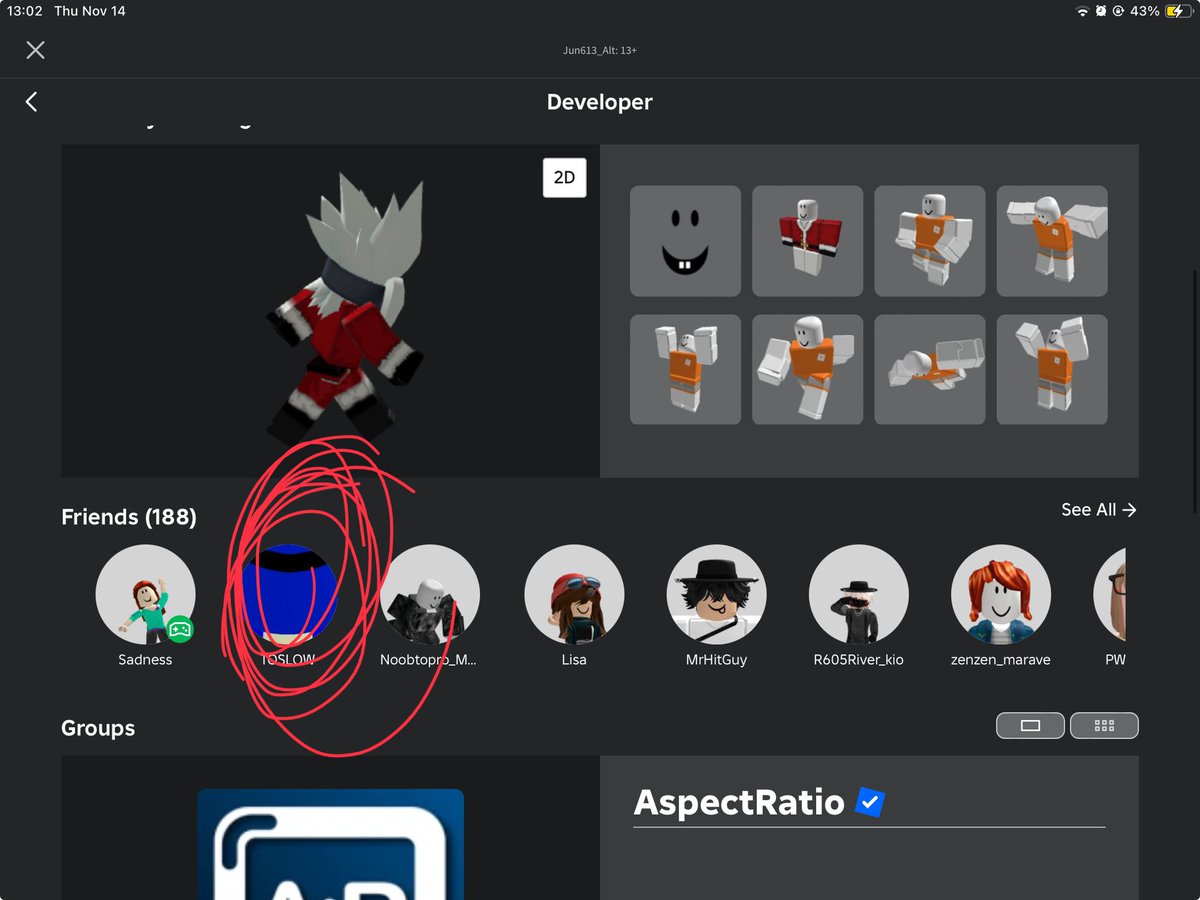Open R605River_kio friend avatar
Viewport: 1200px width, 900px height.
858,594
